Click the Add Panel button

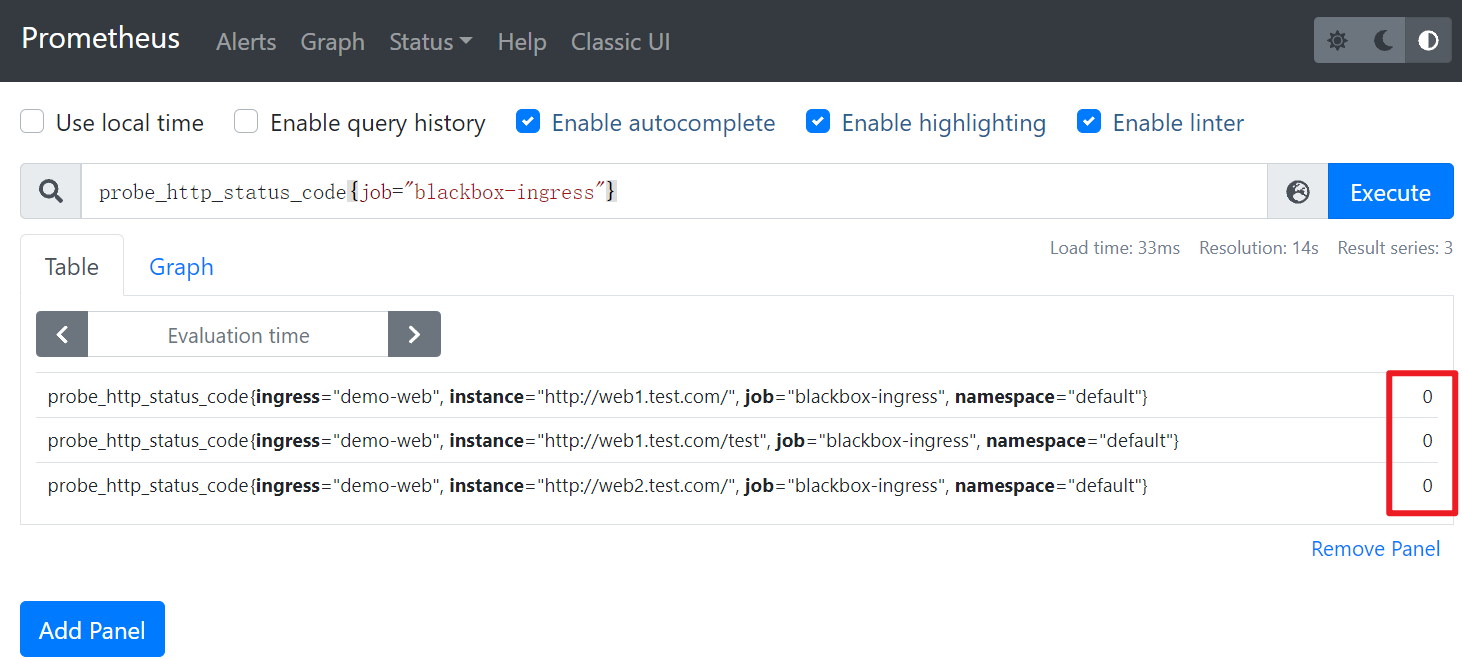coord(92,630)
